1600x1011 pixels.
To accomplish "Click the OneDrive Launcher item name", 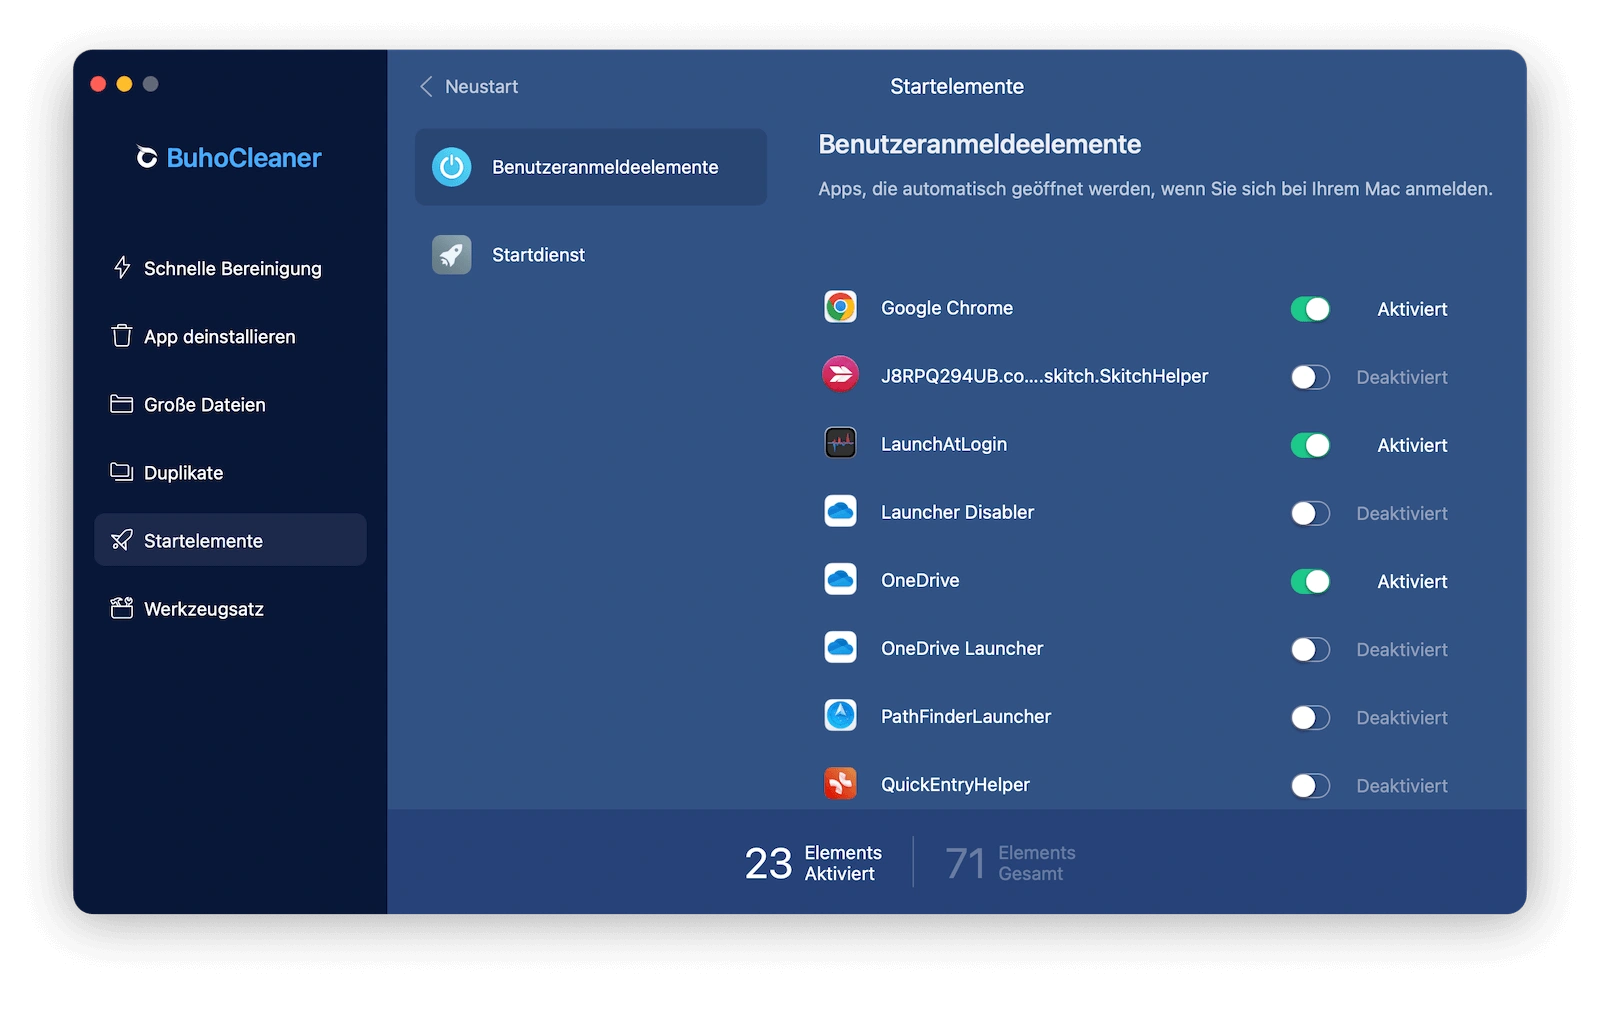I will point(962,648).
